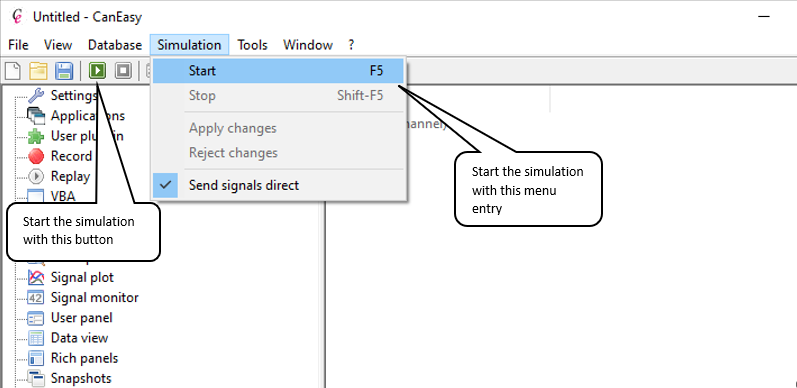Click the New file toolbar icon
Viewport: 797px width, 388px height.
tap(13, 71)
